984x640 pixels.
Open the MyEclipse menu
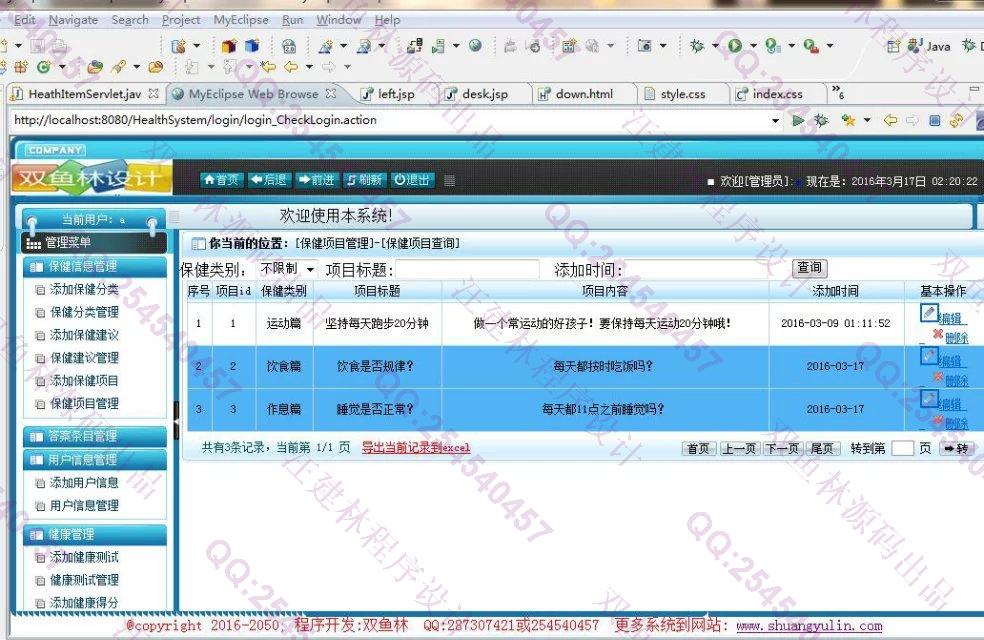pos(240,20)
